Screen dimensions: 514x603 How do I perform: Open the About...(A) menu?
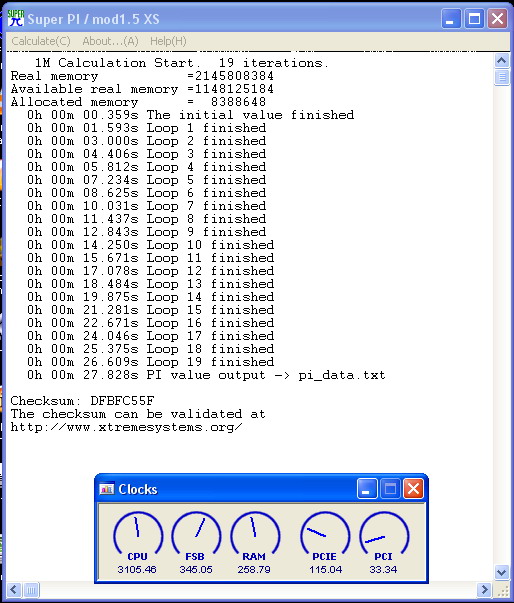110,41
